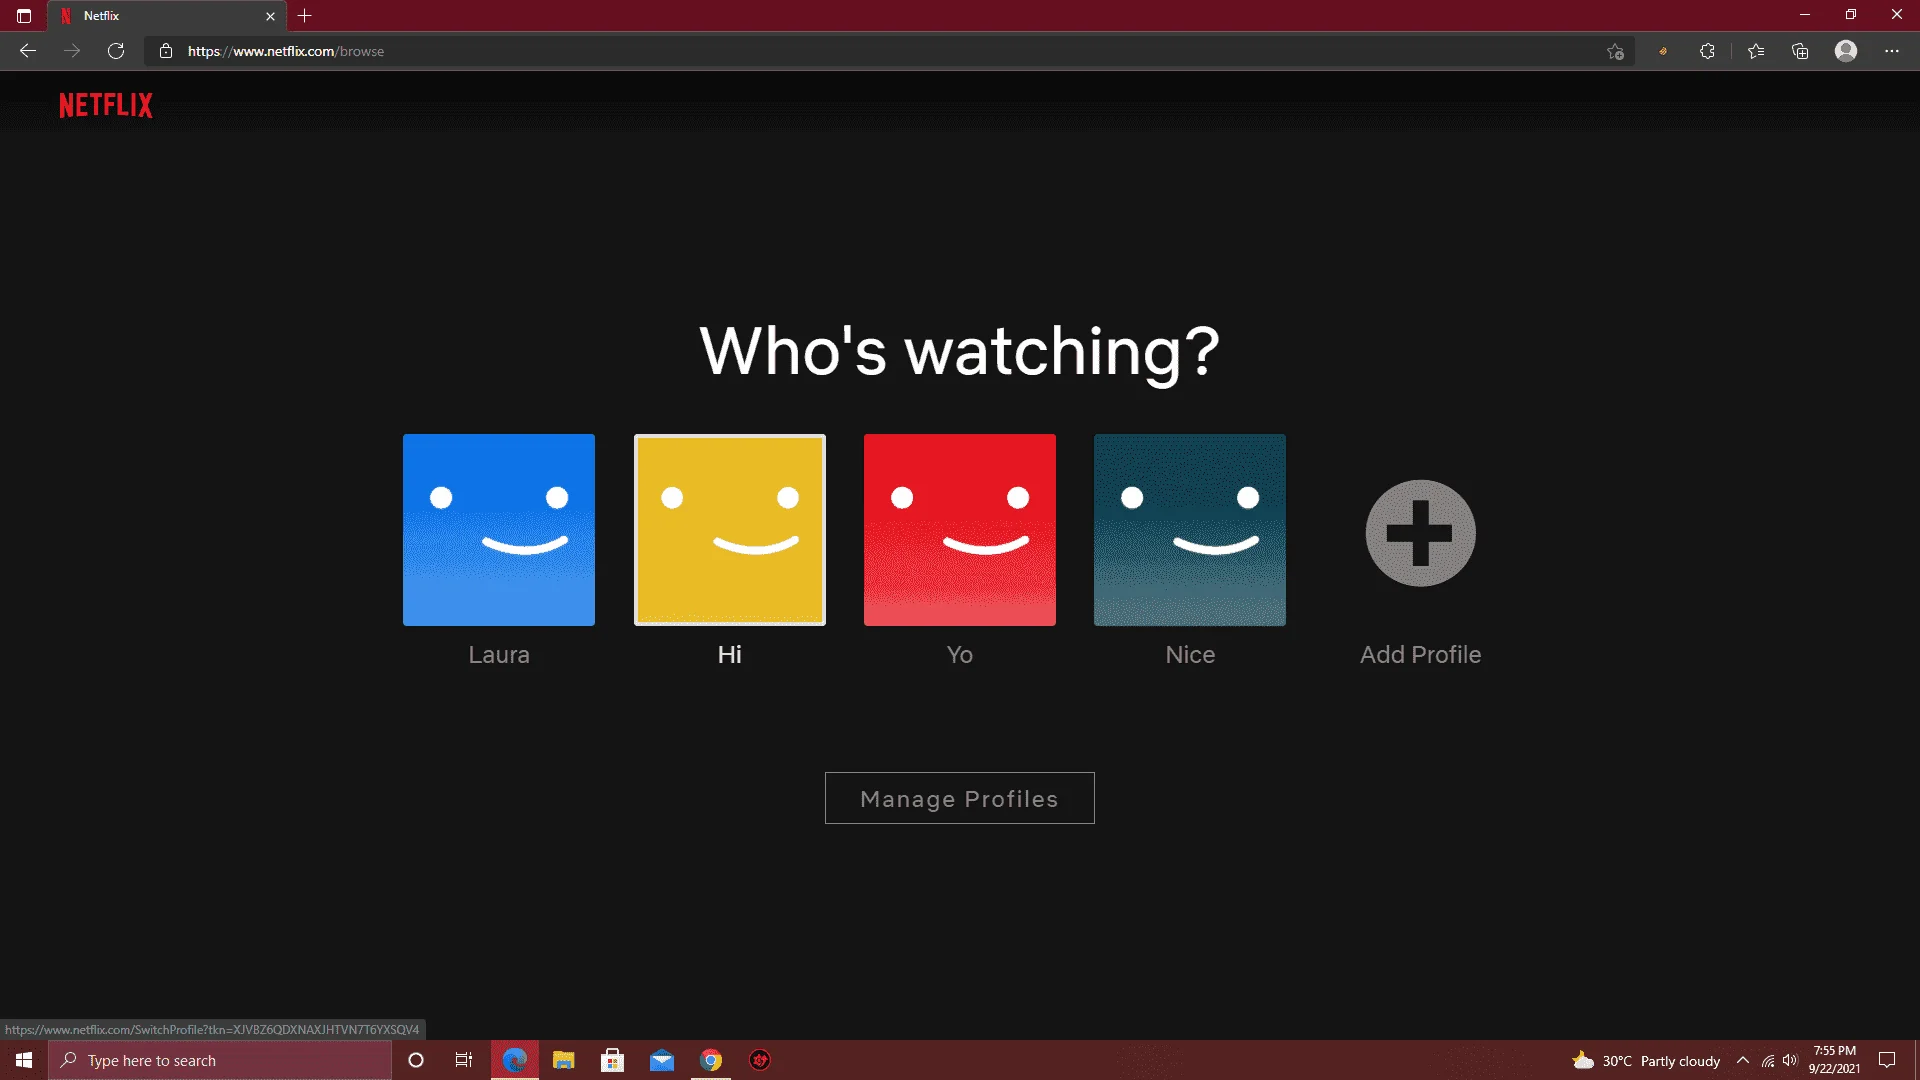
Task: View site info via the lock icon
Action: (x=166, y=51)
